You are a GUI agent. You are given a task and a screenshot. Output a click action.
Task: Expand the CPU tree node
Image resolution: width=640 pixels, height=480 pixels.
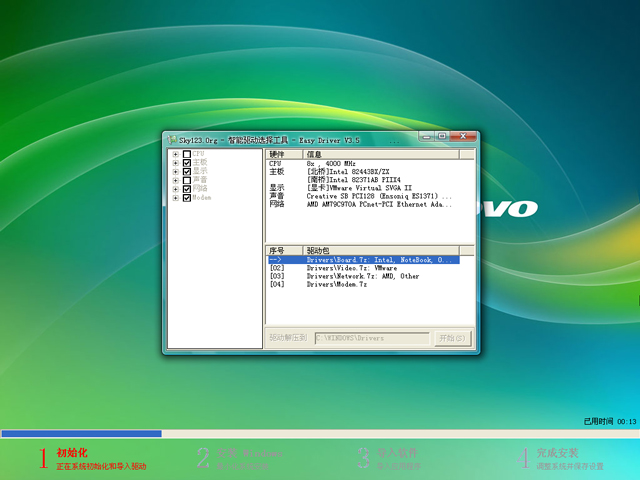tap(176, 154)
